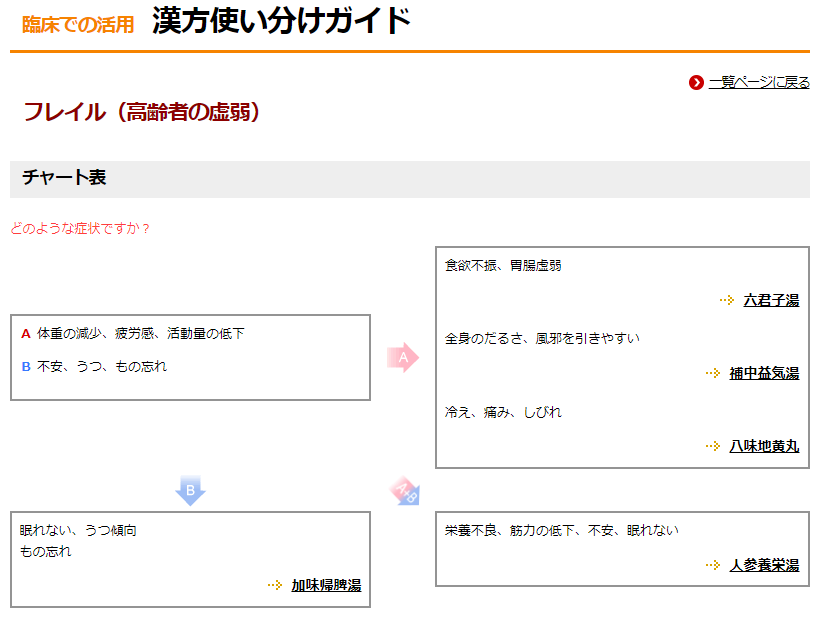Click the red arrow icon beside 一覧ページに戻る

696,82
